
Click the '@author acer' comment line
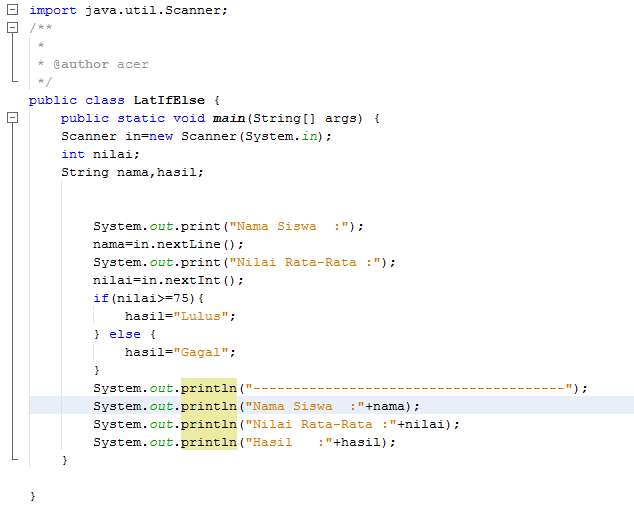(93, 64)
